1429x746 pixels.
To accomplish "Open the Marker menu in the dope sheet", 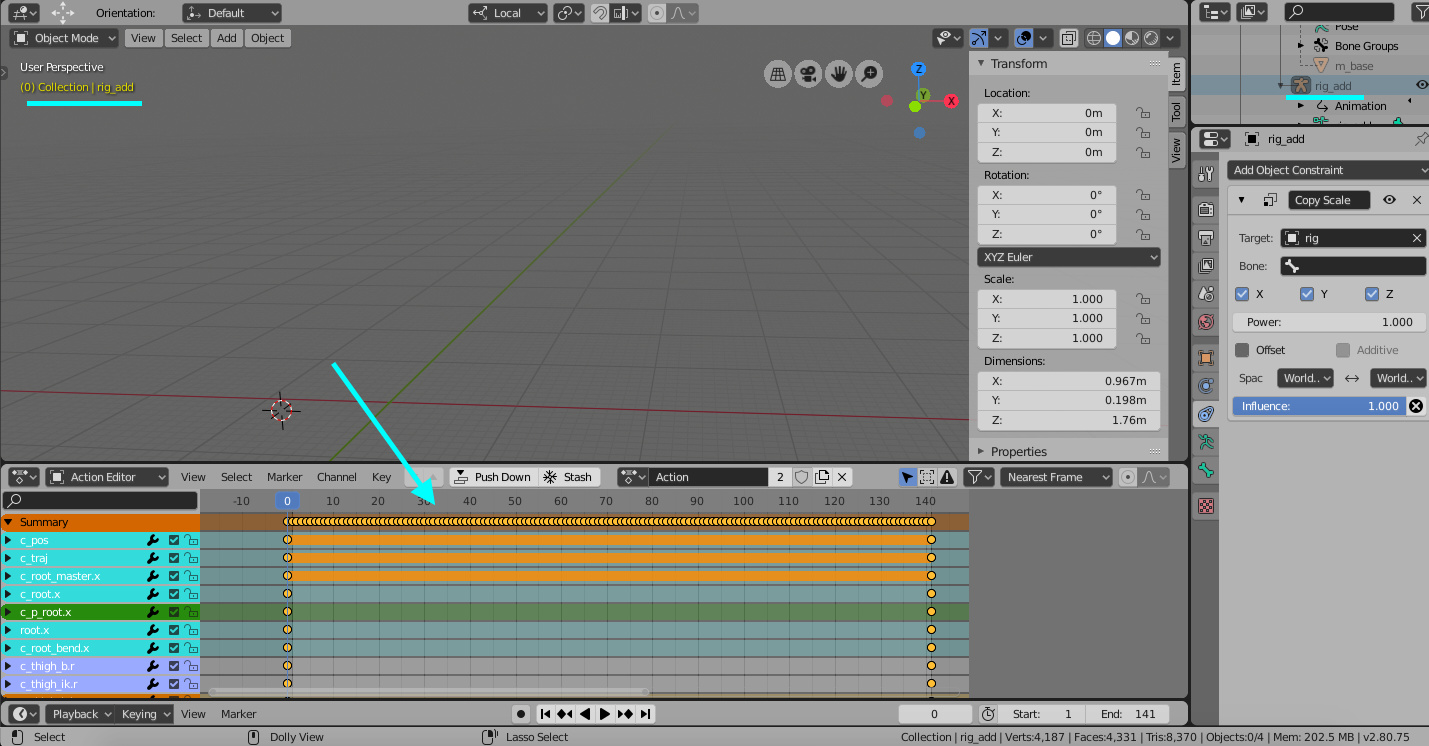I will (284, 477).
